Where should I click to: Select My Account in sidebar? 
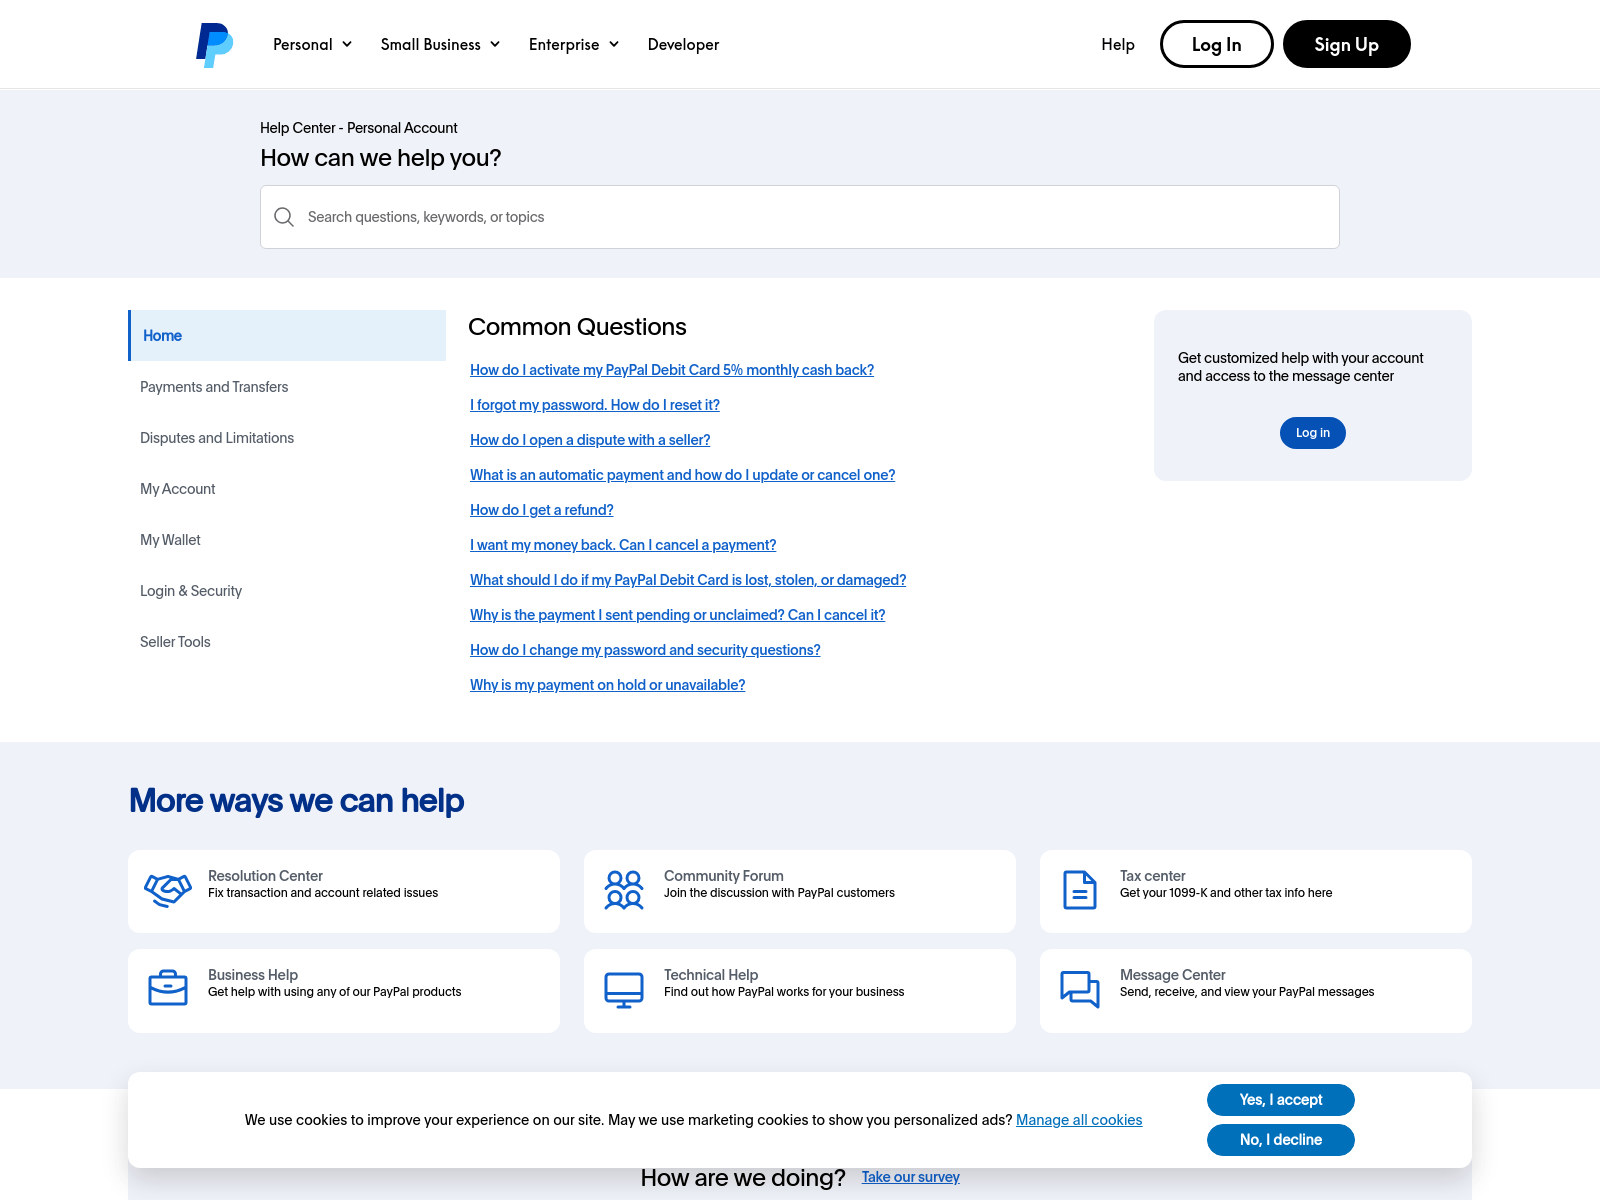tap(178, 489)
